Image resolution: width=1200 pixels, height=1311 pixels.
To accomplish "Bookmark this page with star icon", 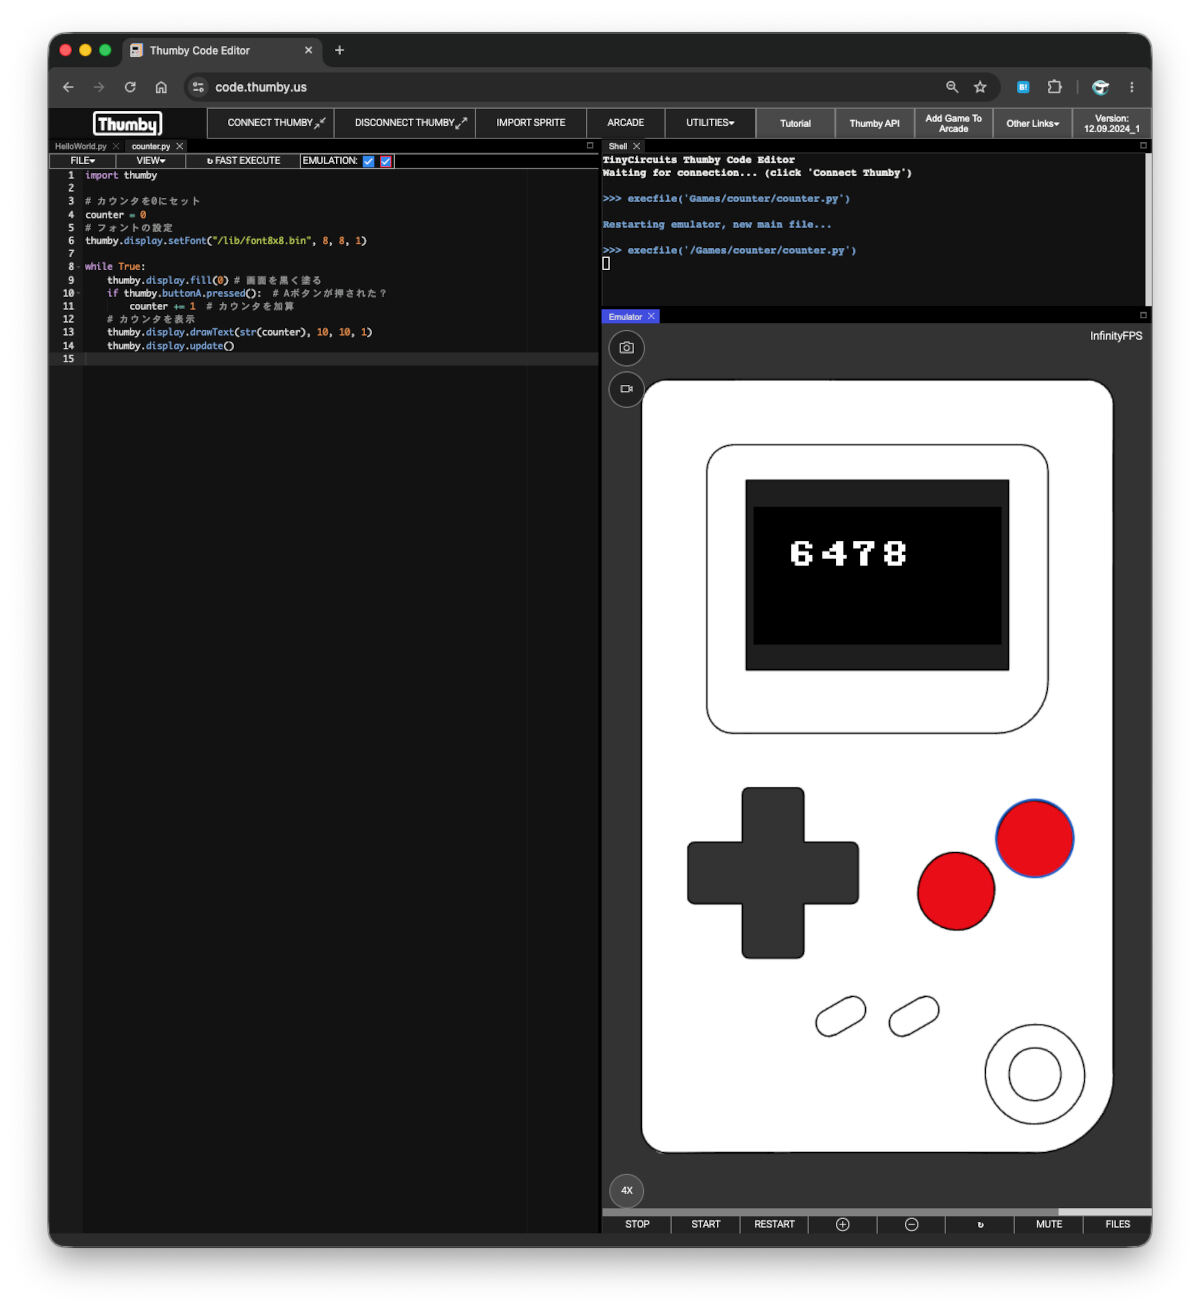I will pyautogui.click(x=980, y=87).
